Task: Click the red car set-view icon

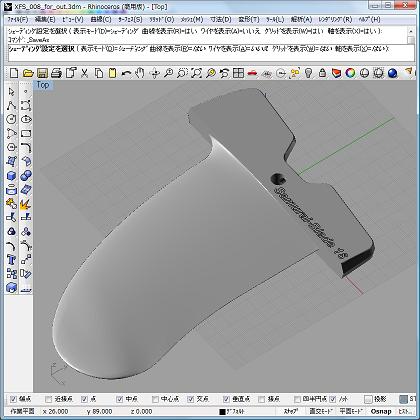Action: coord(253,73)
